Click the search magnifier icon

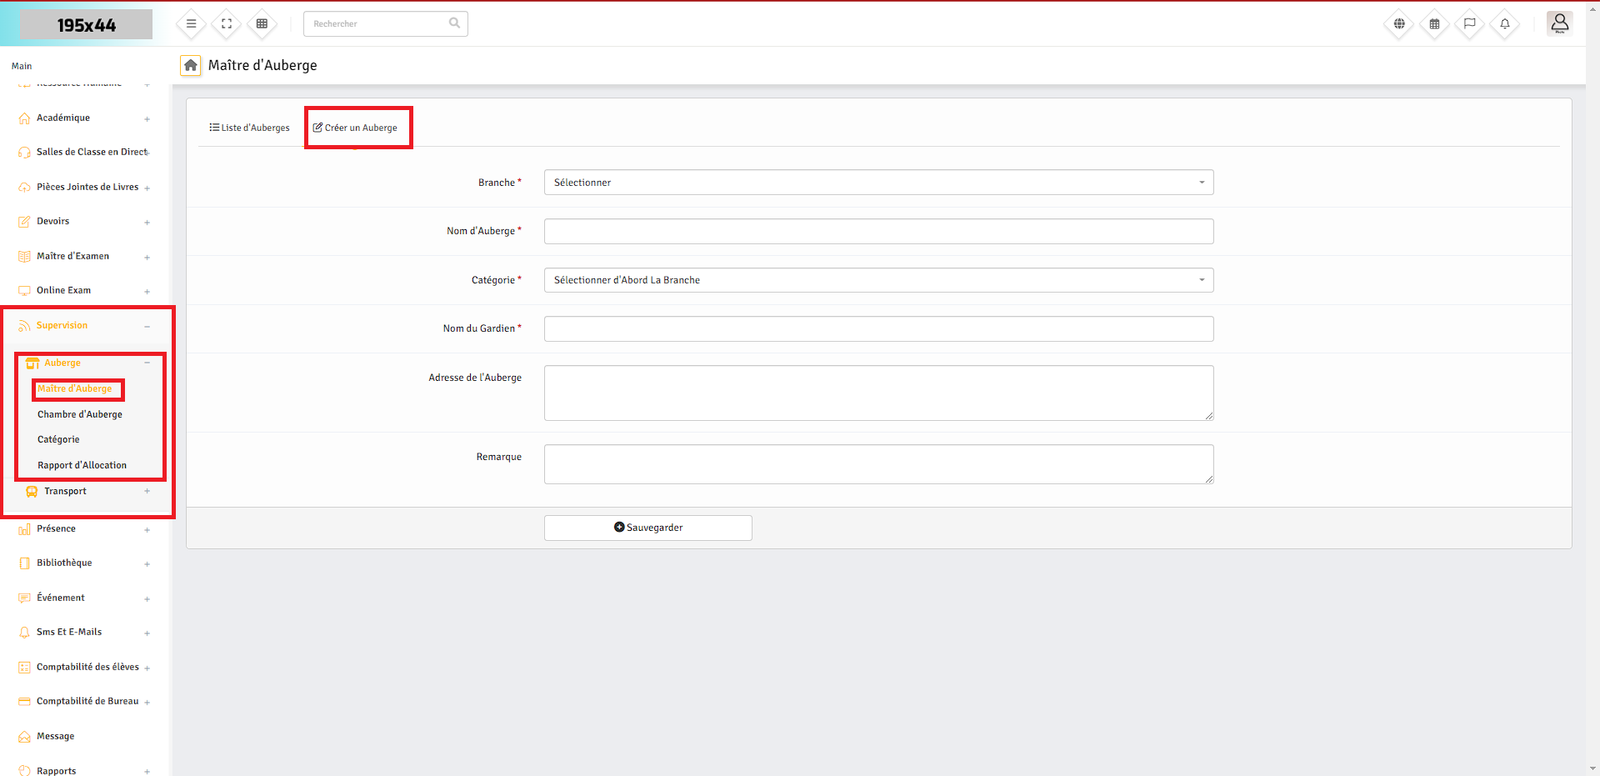coord(454,23)
